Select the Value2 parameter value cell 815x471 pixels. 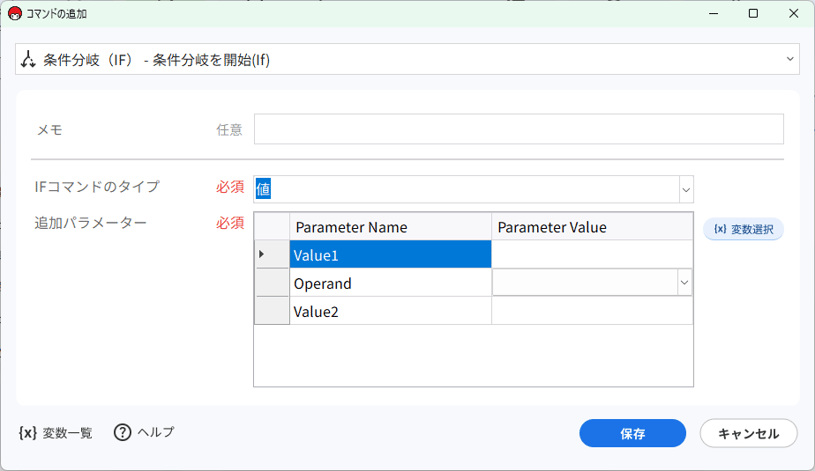tap(592, 311)
